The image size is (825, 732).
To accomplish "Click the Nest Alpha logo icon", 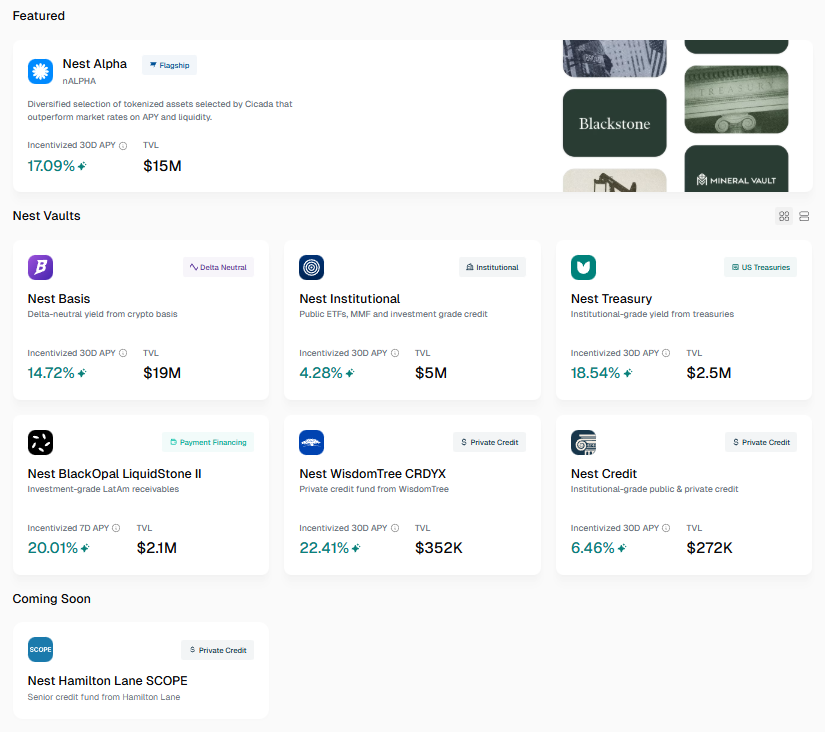I will [x=41, y=72].
